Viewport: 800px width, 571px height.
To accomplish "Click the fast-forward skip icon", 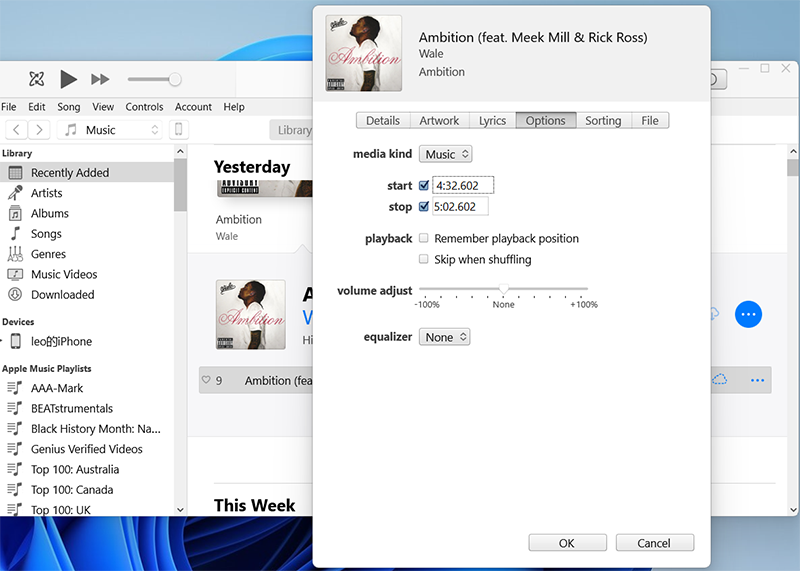I will (x=100, y=79).
